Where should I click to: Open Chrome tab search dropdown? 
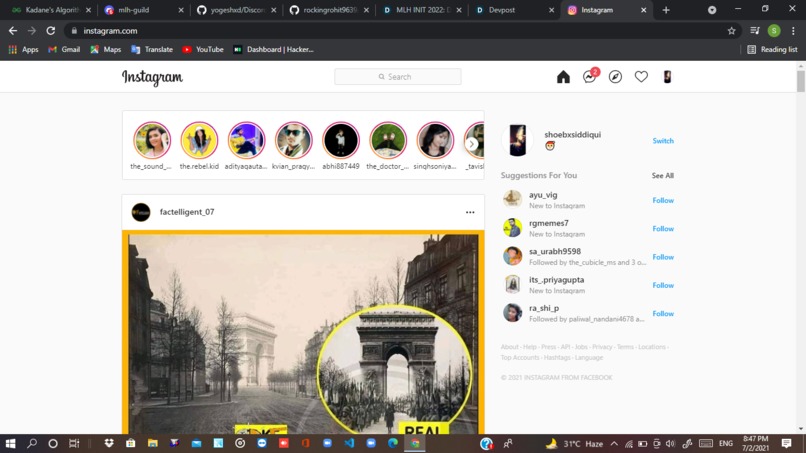coord(712,10)
